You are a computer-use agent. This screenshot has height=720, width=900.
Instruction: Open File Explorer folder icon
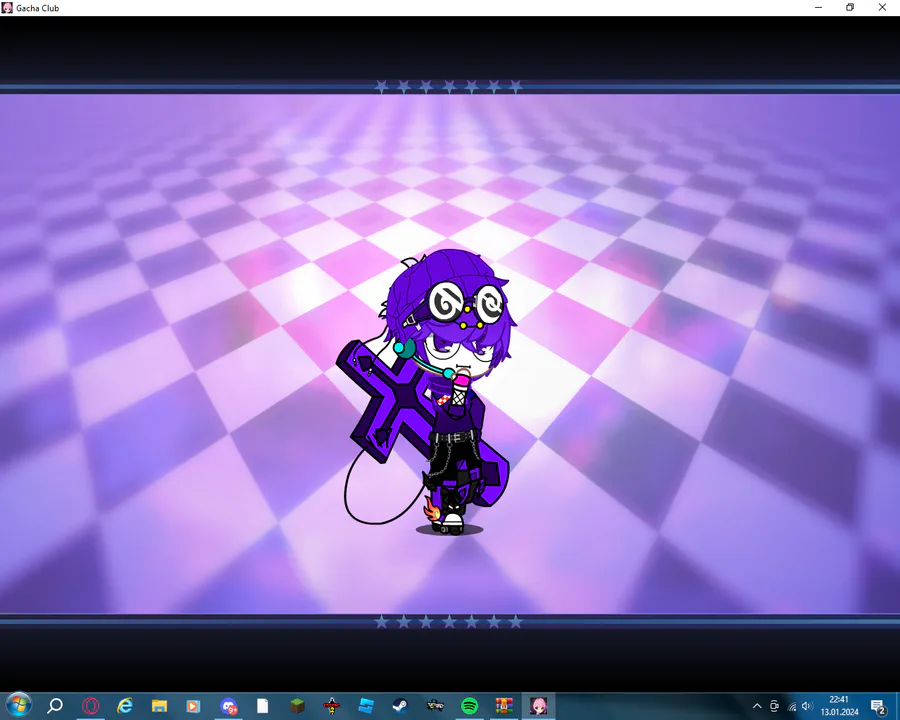[x=159, y=706]
